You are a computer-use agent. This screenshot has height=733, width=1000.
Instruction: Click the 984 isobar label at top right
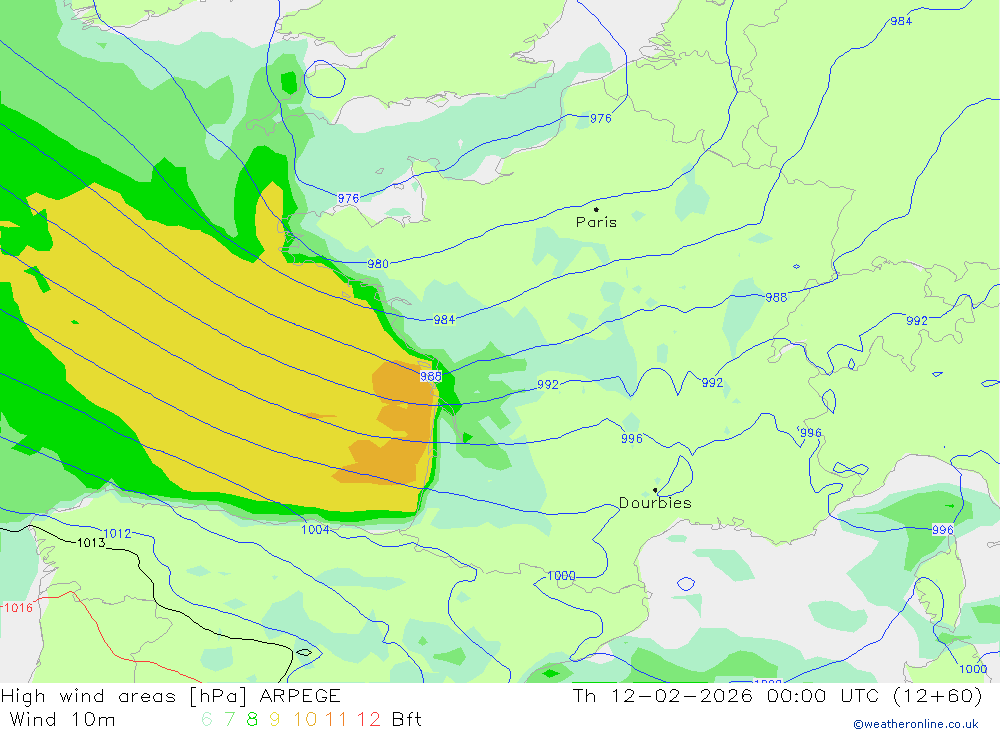901,22
